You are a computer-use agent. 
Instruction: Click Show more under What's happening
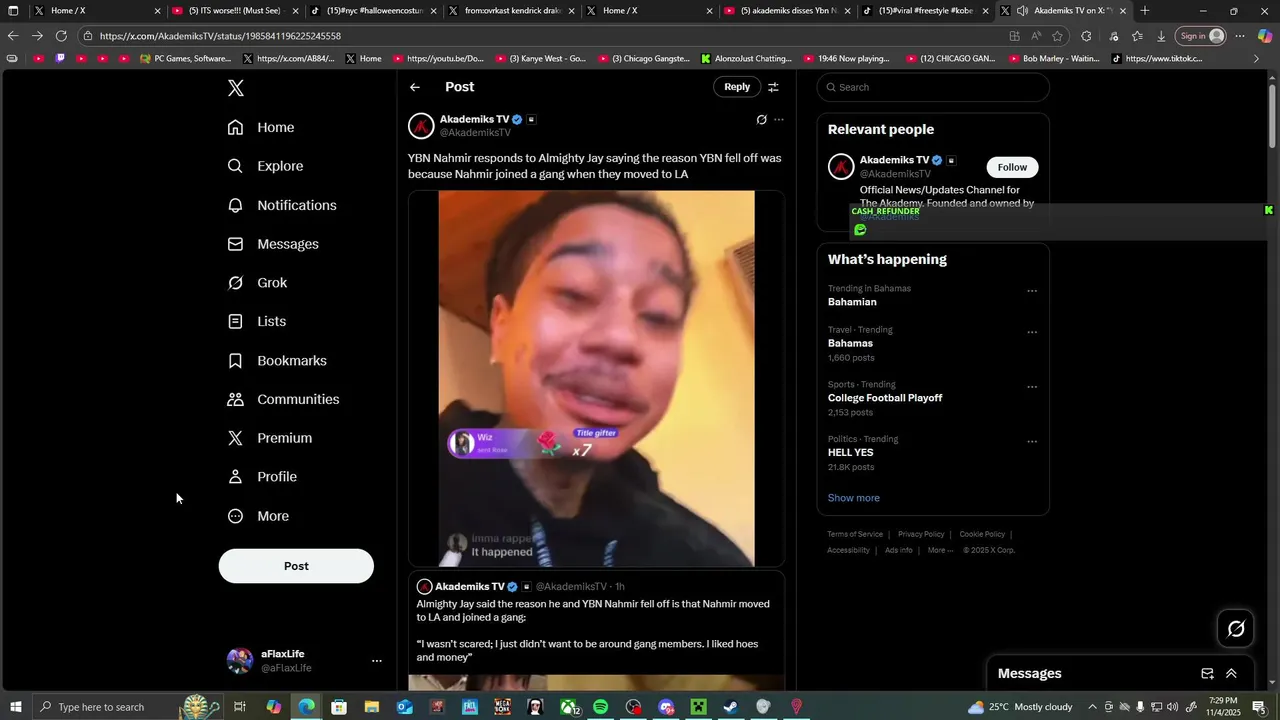[x=854, y=498]
